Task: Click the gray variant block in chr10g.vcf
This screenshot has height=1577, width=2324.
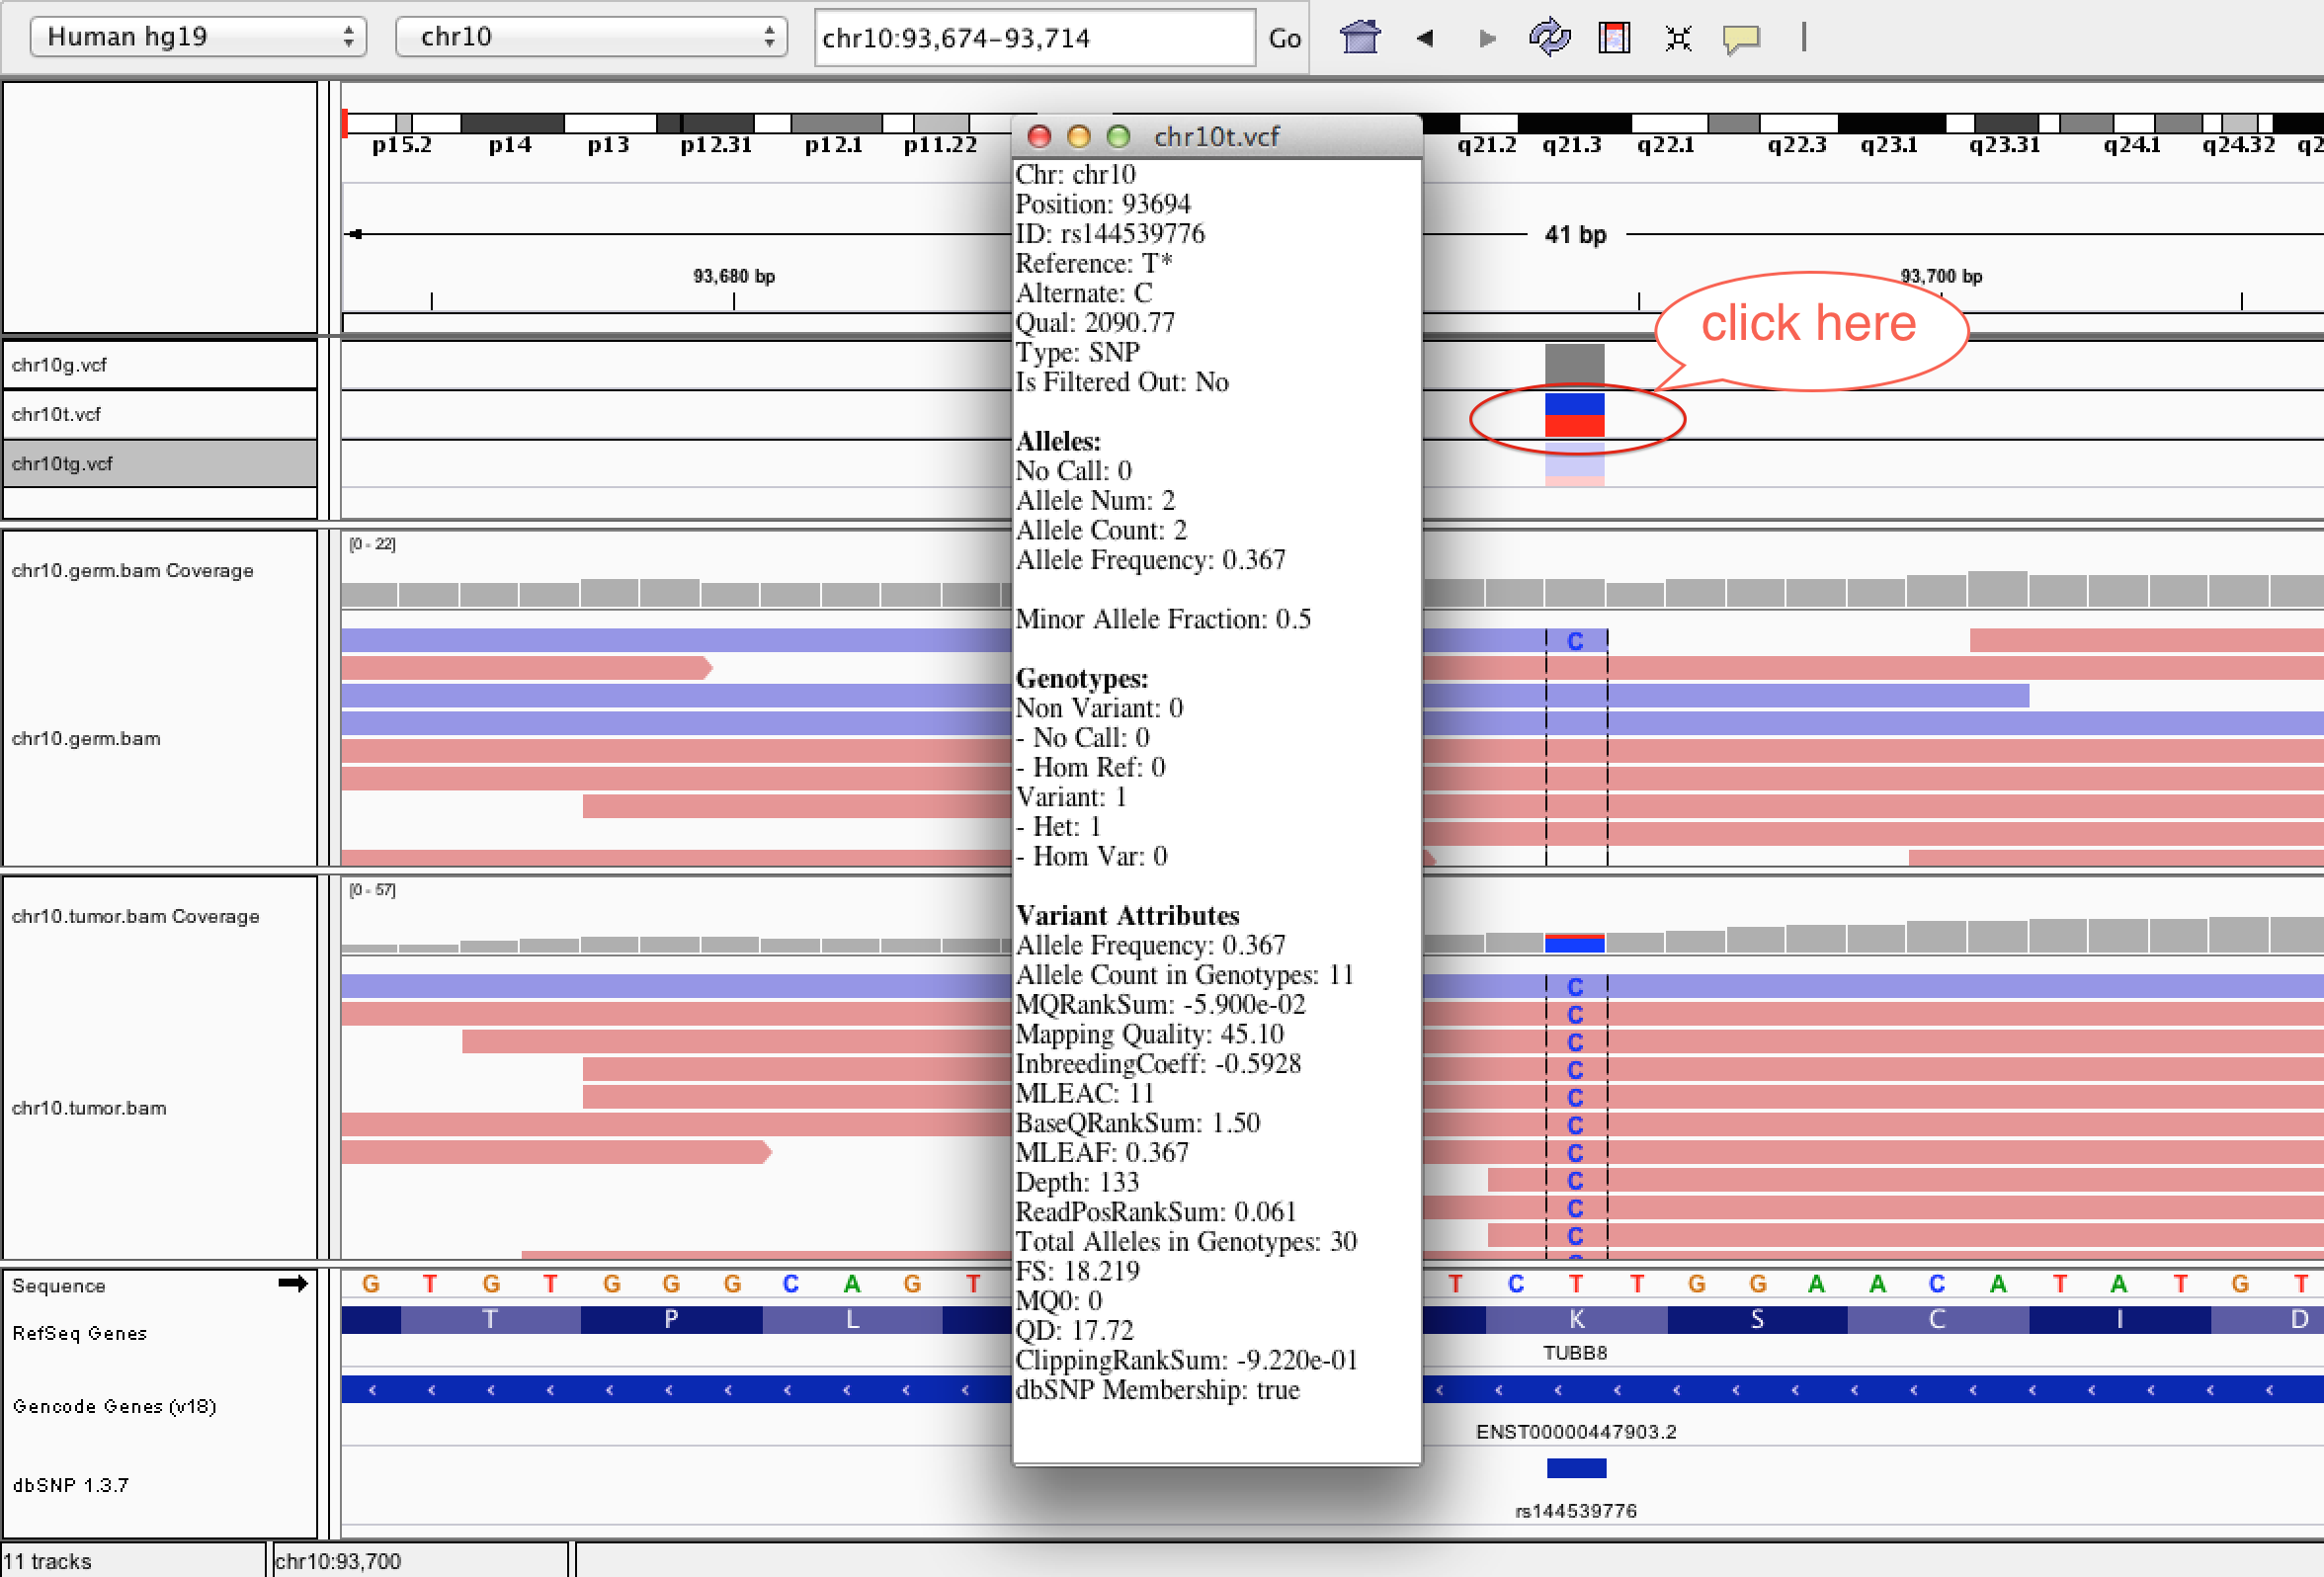Action: (x=1574, y=364)
